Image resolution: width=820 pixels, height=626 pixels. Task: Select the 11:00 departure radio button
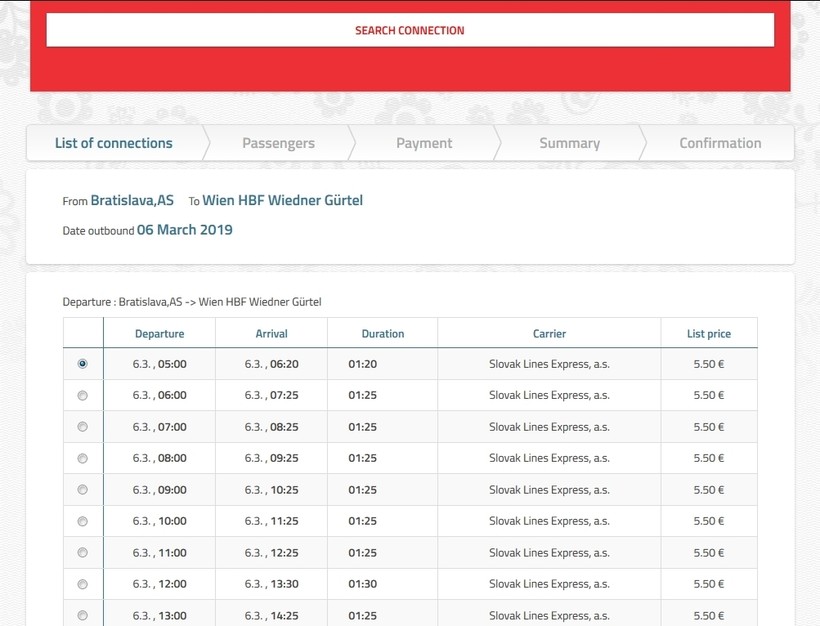pyautogui.click(x=83, y=553)
